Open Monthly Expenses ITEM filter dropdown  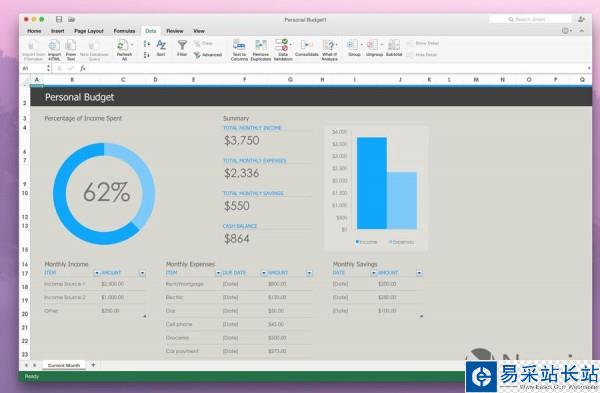pyautogui.click(x=218, y=273)
